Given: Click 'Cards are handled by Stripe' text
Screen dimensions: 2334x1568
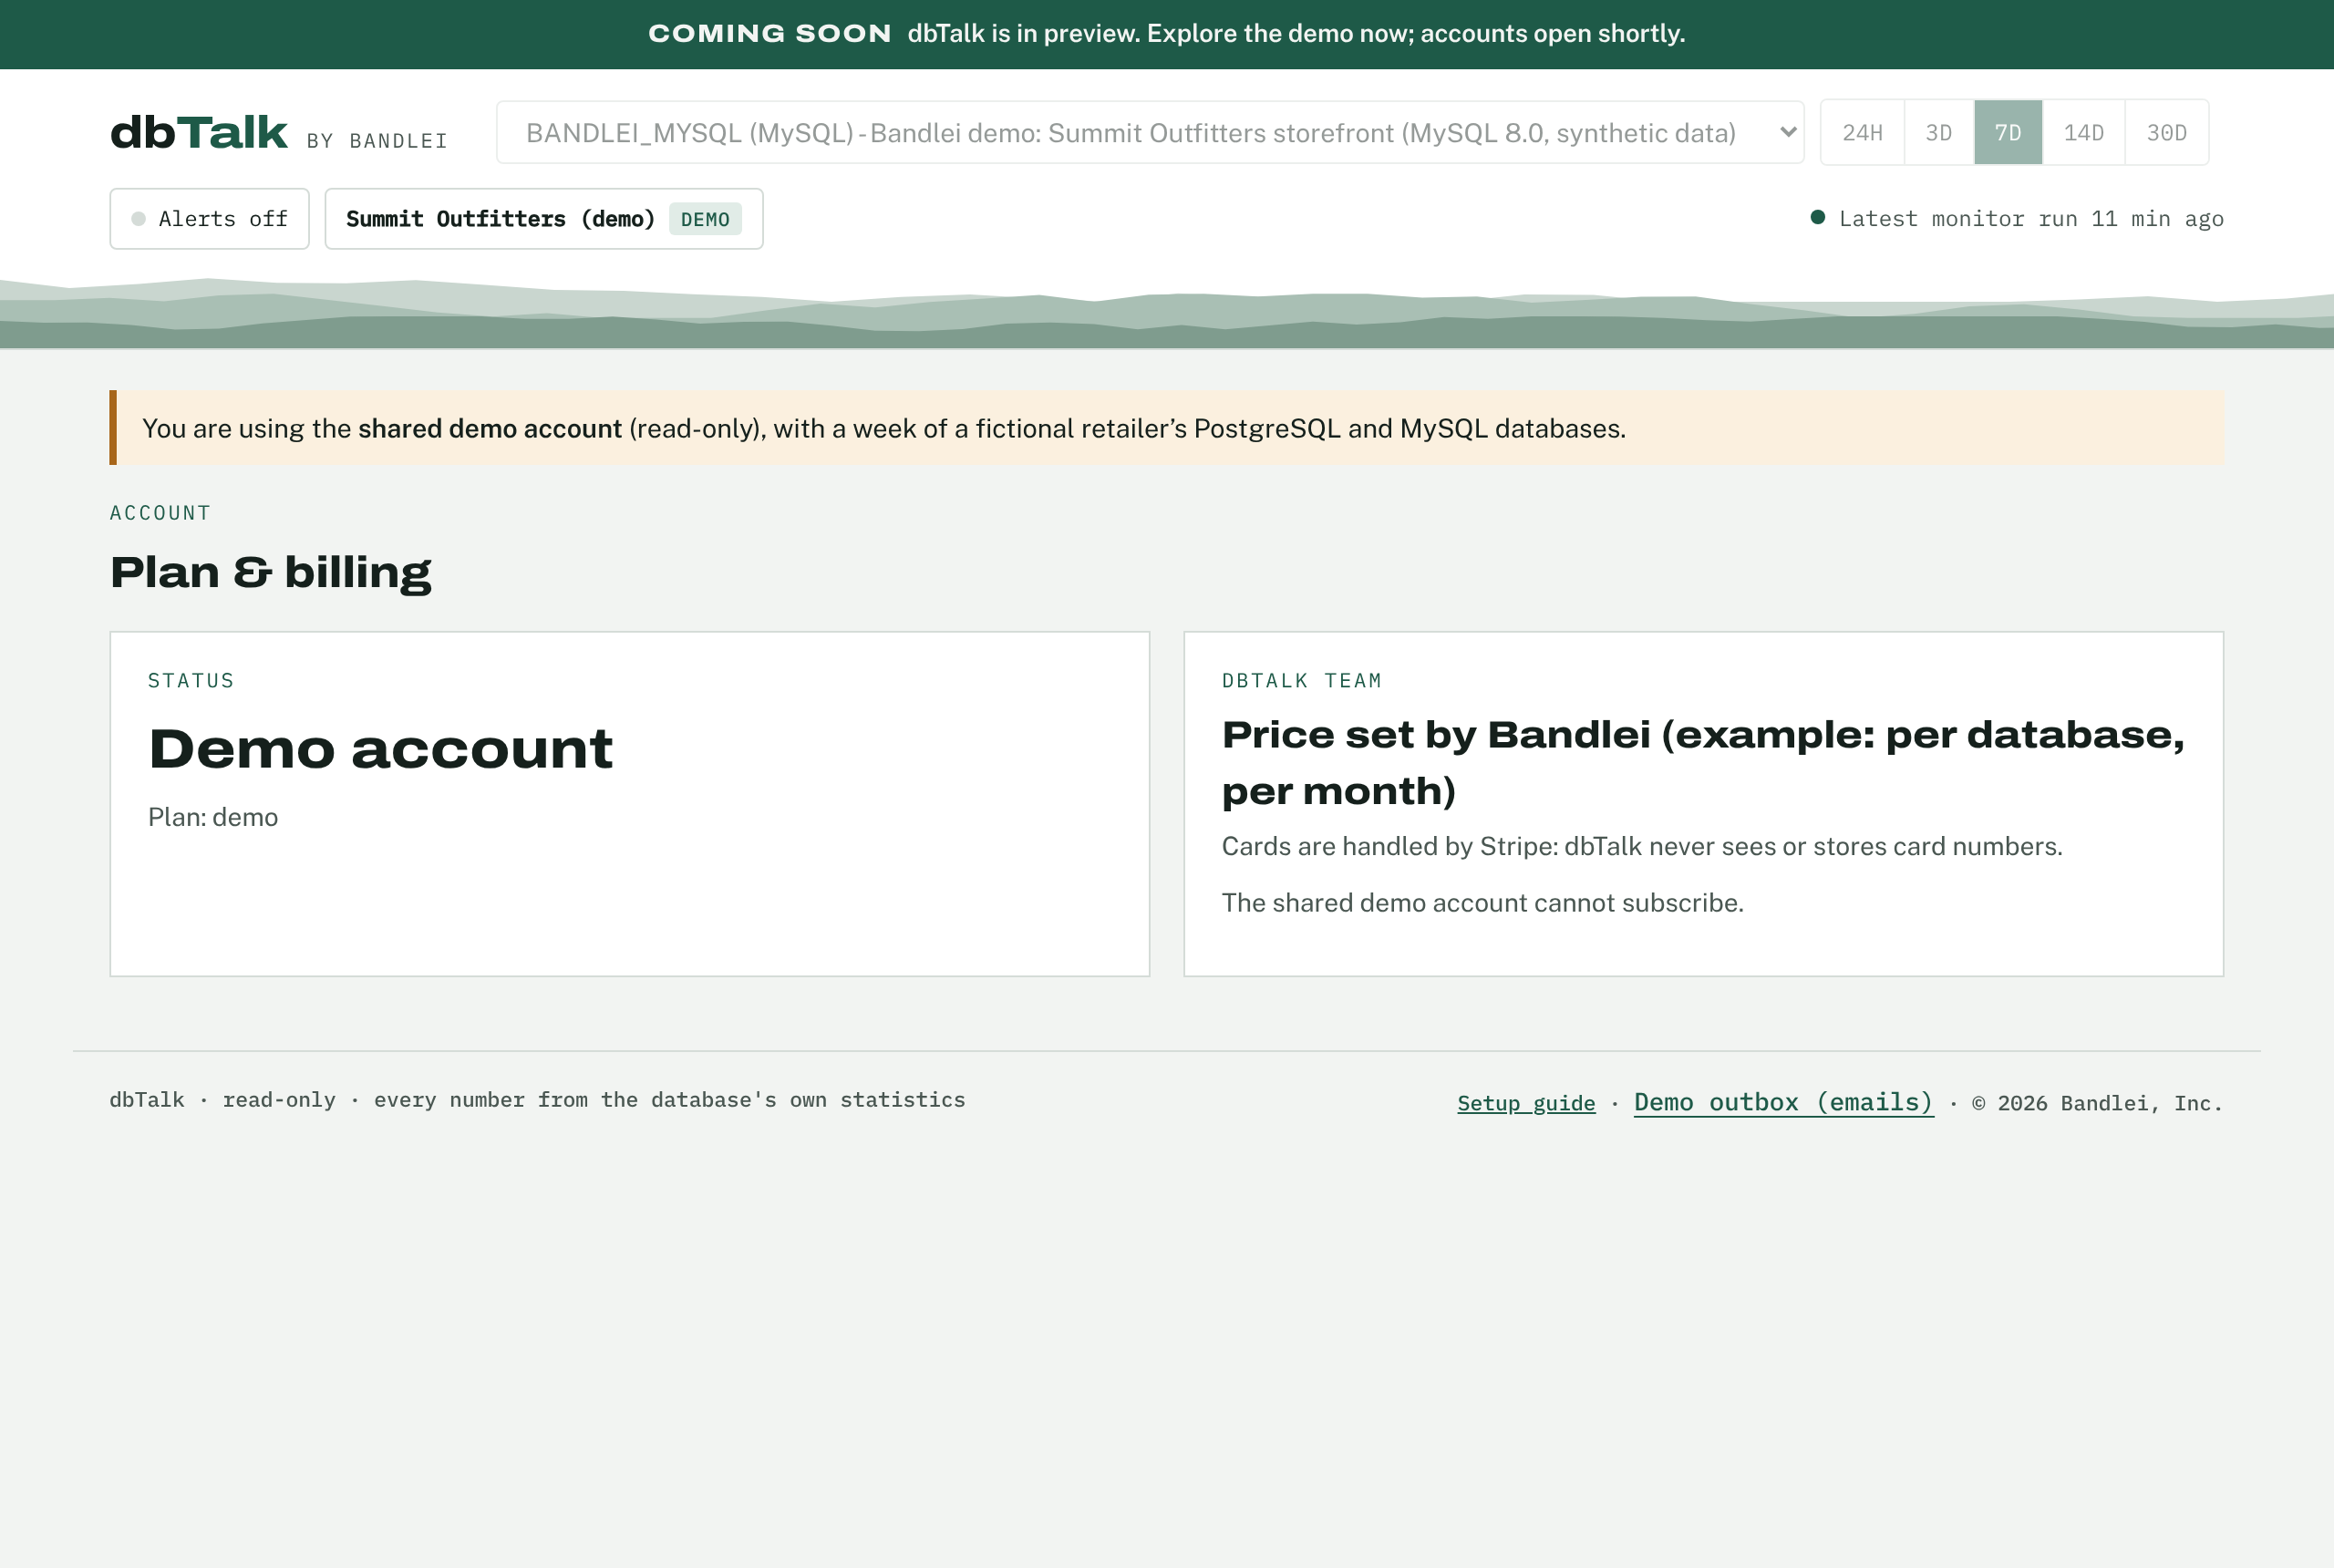Looking at the screenshot, I should click(x=1642, y=846).
